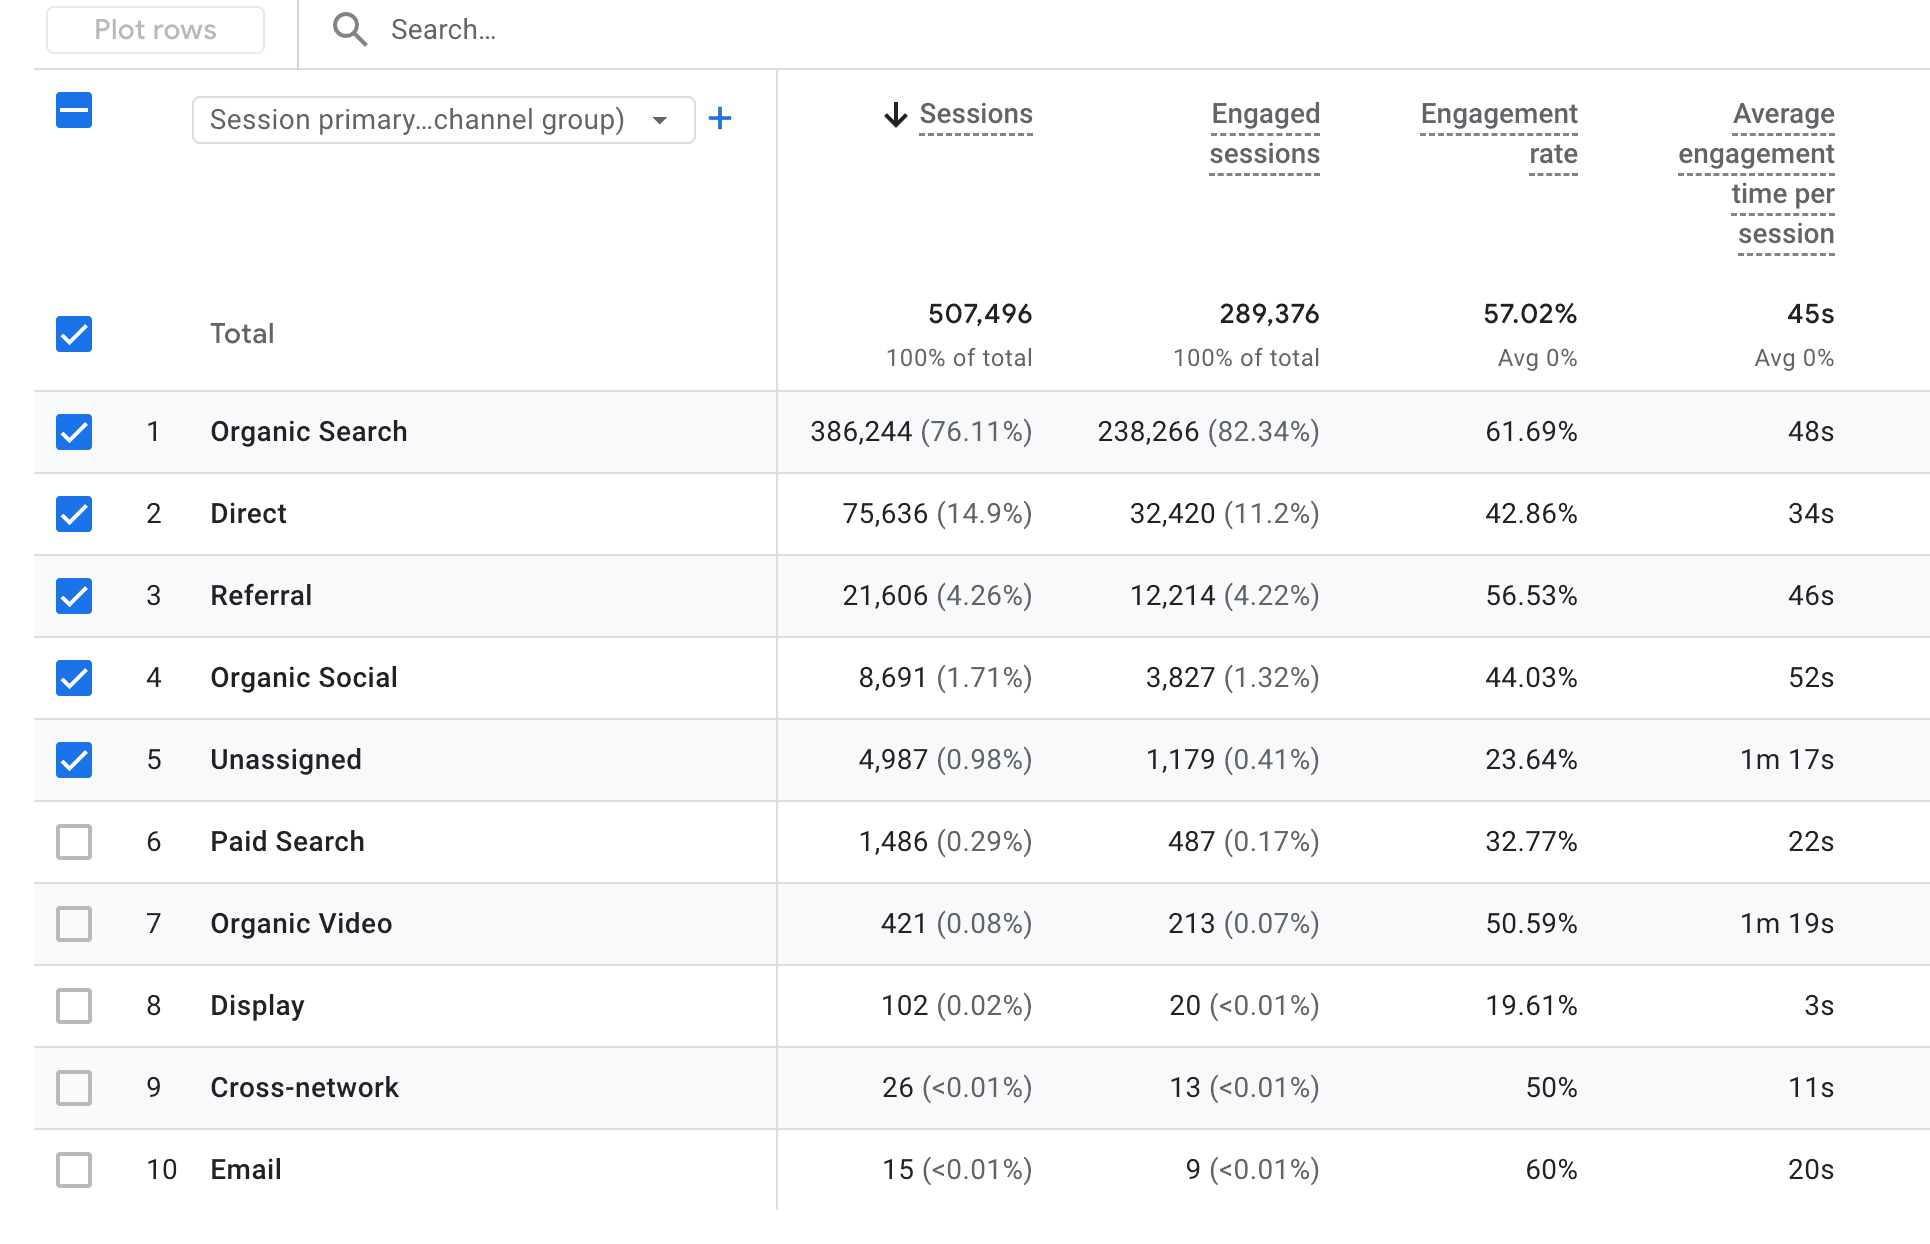The image size is (1930, 1244).
Task: Uncheck the Organic Social checkbox
Action: pyautogui.click(x=73, y=678)
